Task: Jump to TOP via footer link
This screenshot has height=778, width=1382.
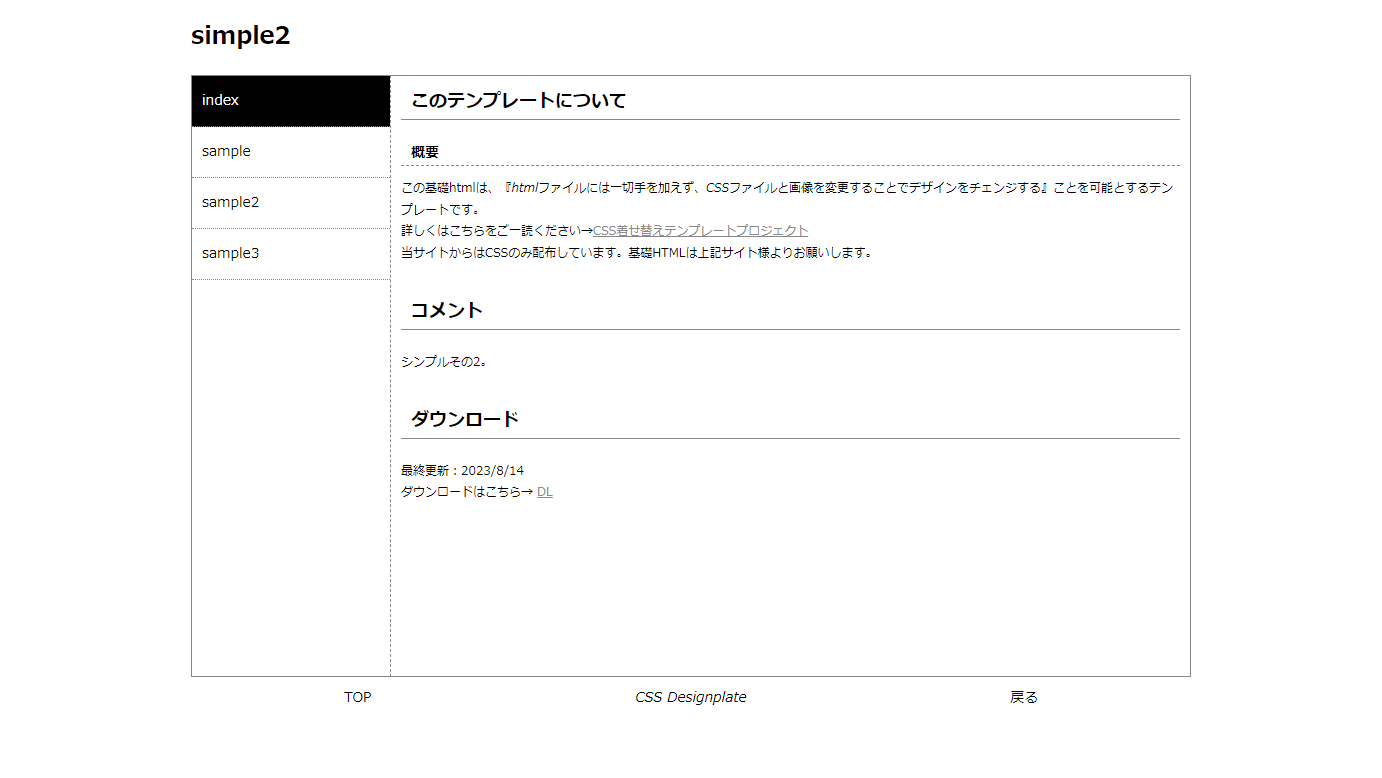Action: coord(357,697)
